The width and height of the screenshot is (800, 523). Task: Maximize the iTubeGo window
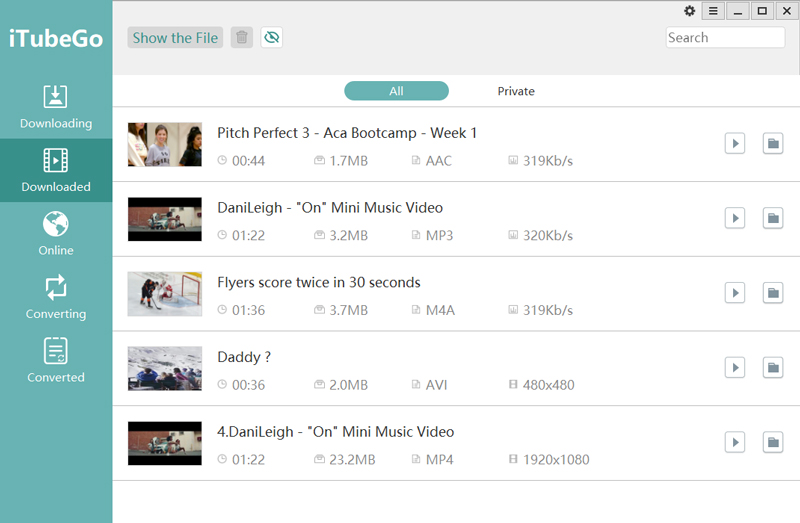click(x=762, y=11)
